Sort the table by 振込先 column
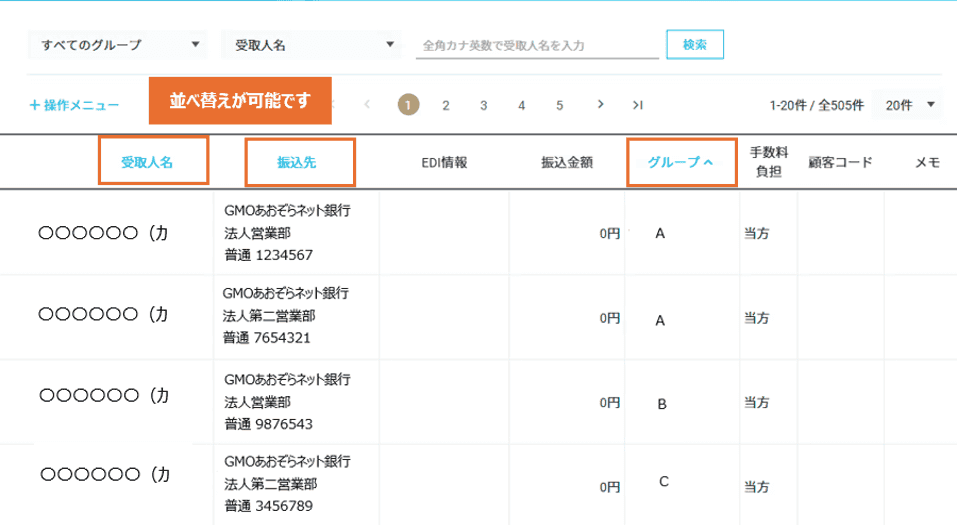This screenshot has height=525, width=957. [296, 162]
